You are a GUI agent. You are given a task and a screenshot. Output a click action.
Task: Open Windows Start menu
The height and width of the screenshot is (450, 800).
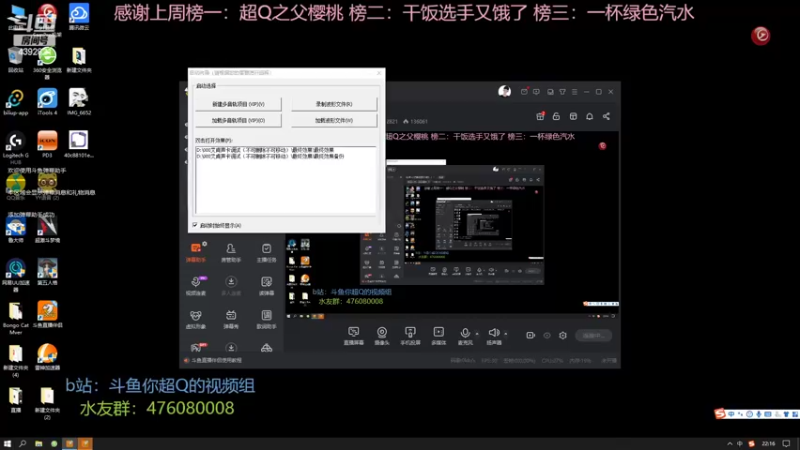click(7, 444)
